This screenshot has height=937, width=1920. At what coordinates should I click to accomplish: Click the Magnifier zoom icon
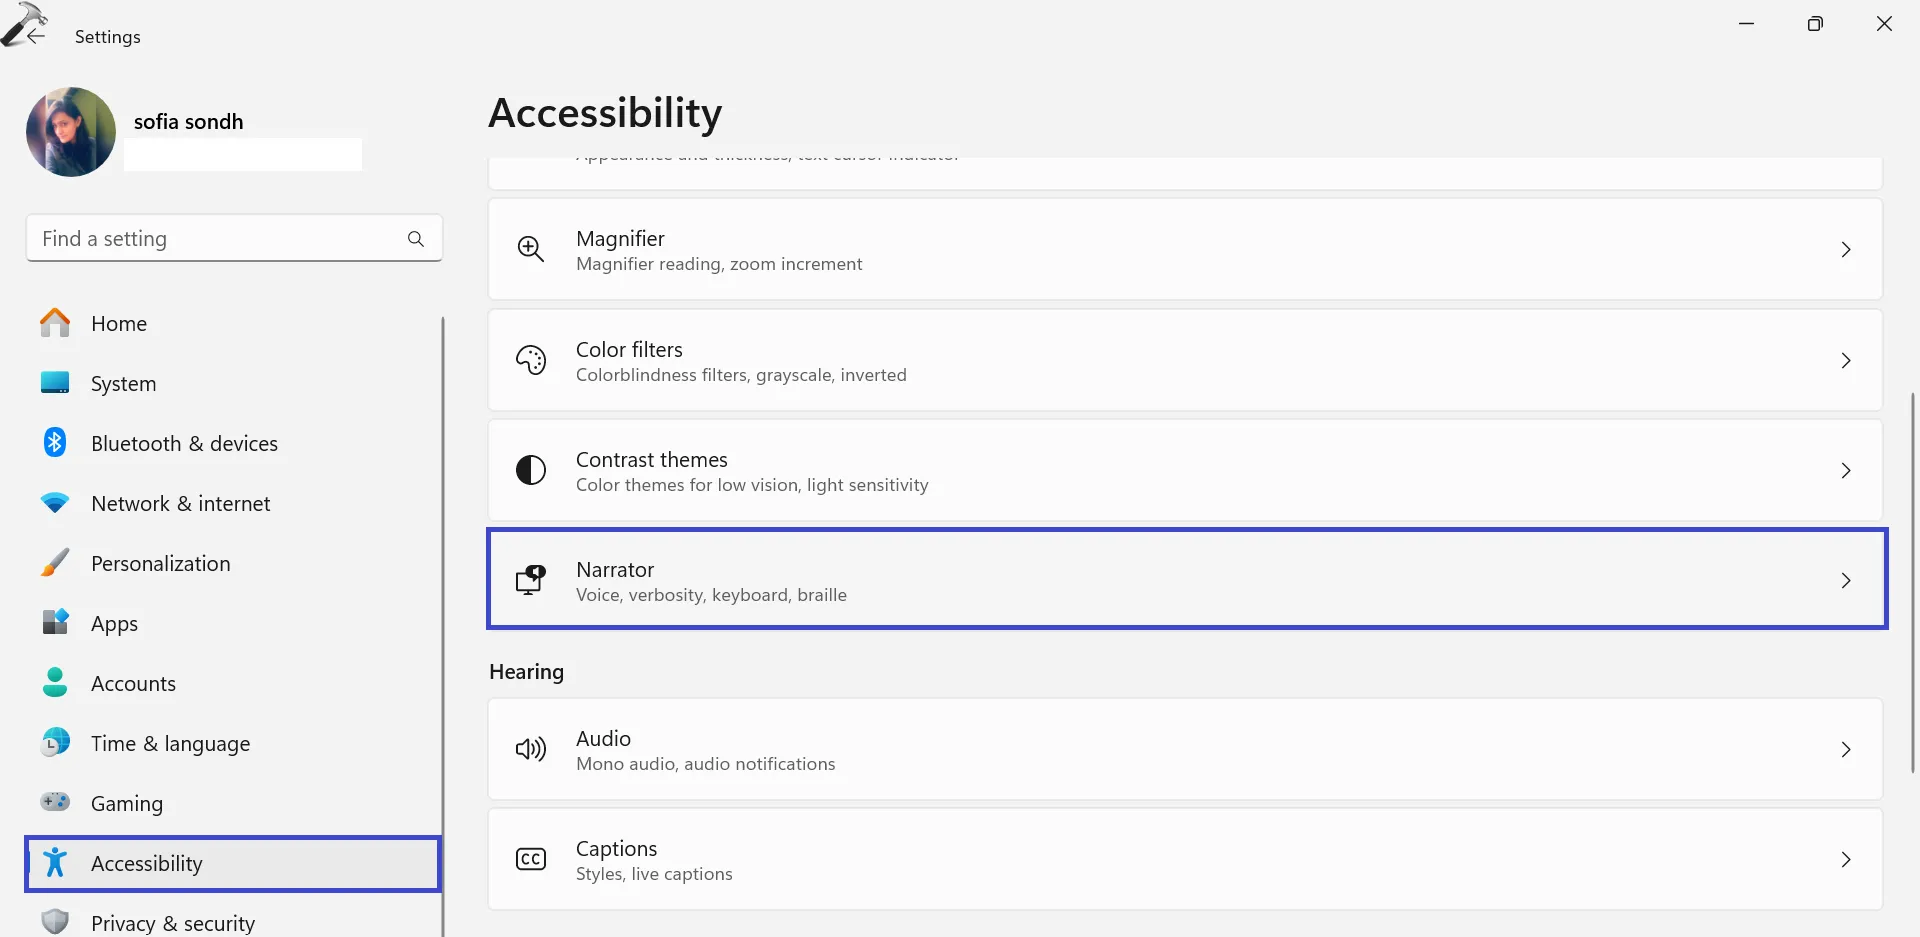tap(530, 249)
